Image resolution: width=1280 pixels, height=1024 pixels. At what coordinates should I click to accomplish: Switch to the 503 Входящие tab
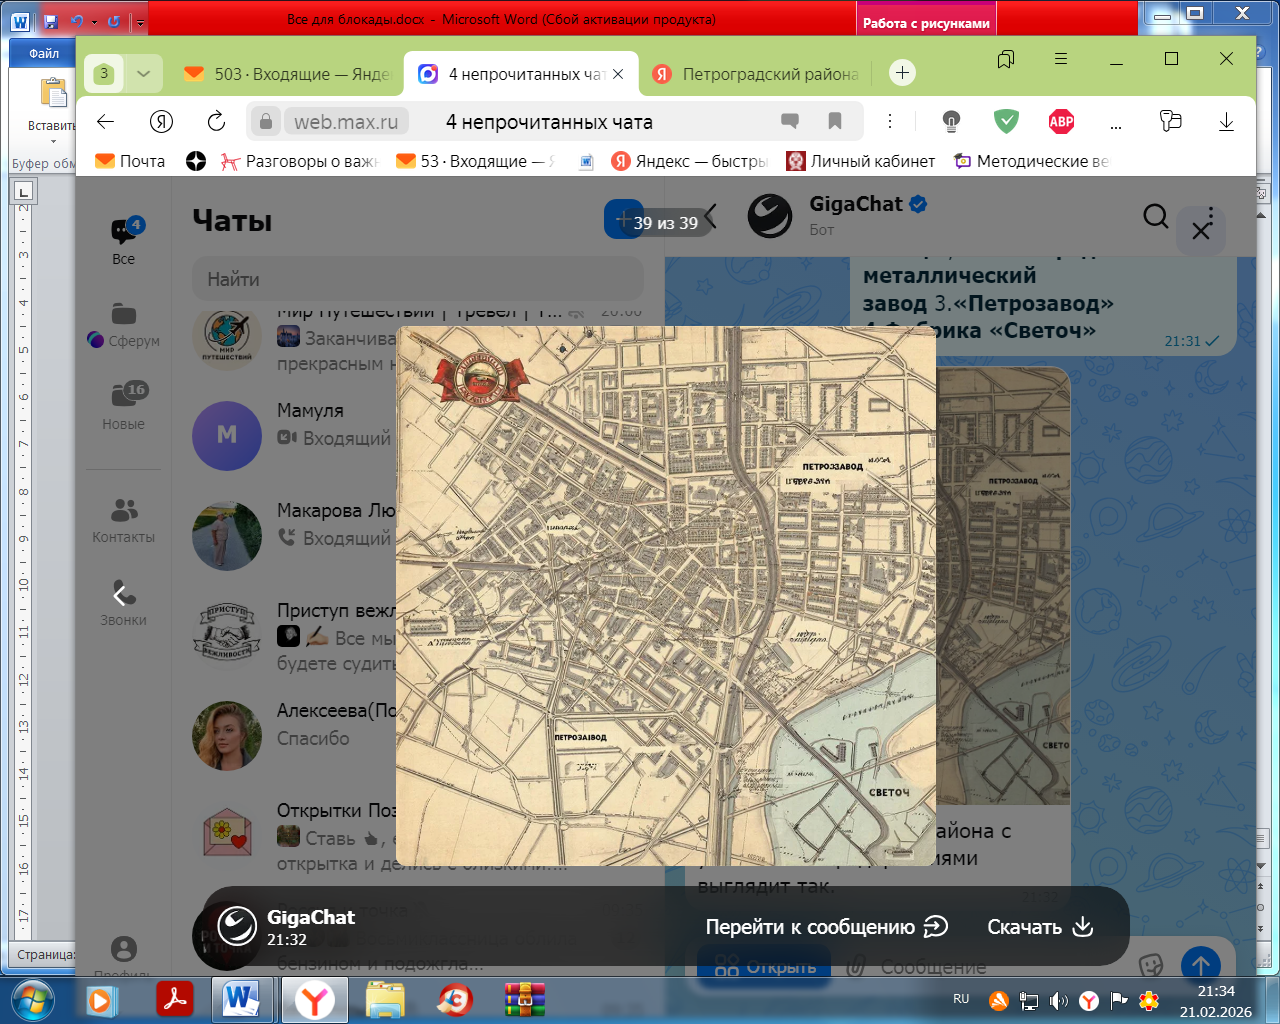288,74
